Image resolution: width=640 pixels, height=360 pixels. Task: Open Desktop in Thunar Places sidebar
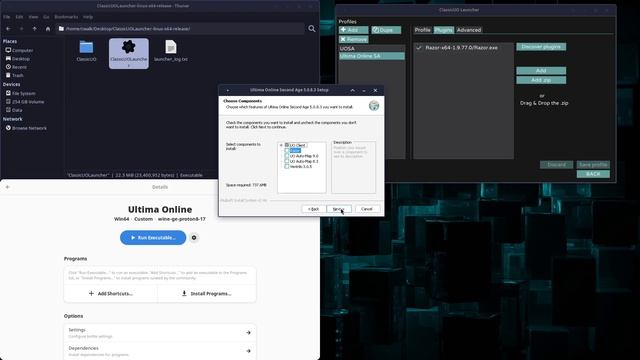(x=18, y=59)
